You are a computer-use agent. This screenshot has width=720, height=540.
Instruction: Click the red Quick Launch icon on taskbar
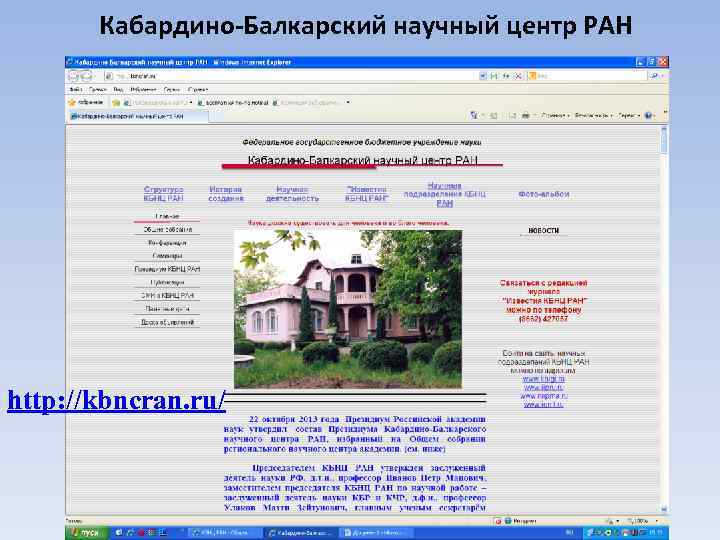coord(141,533)
